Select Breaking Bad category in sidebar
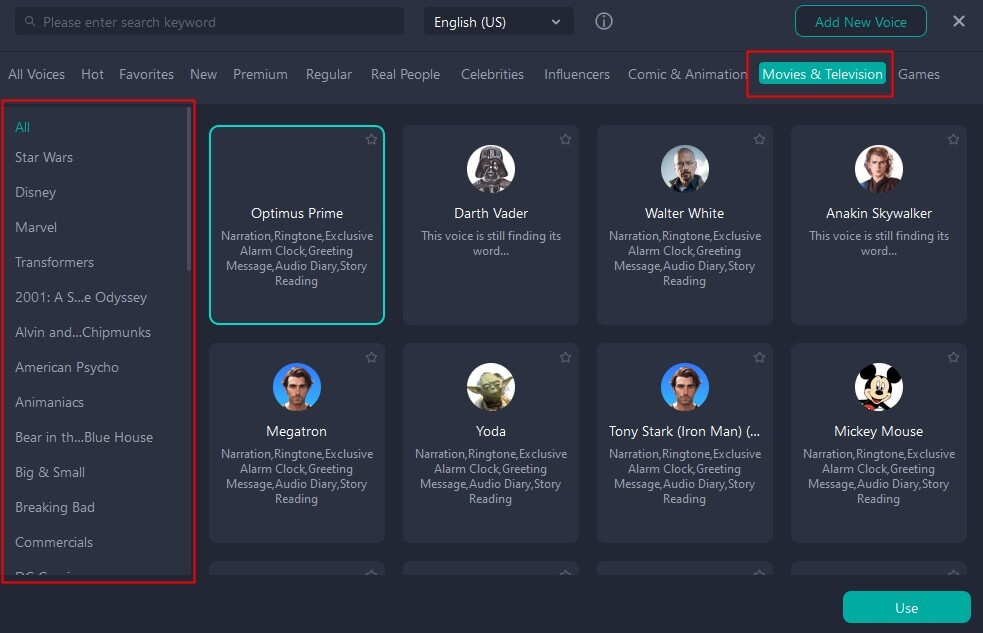This screenshot has width=983, height=633. pos(55,507)
